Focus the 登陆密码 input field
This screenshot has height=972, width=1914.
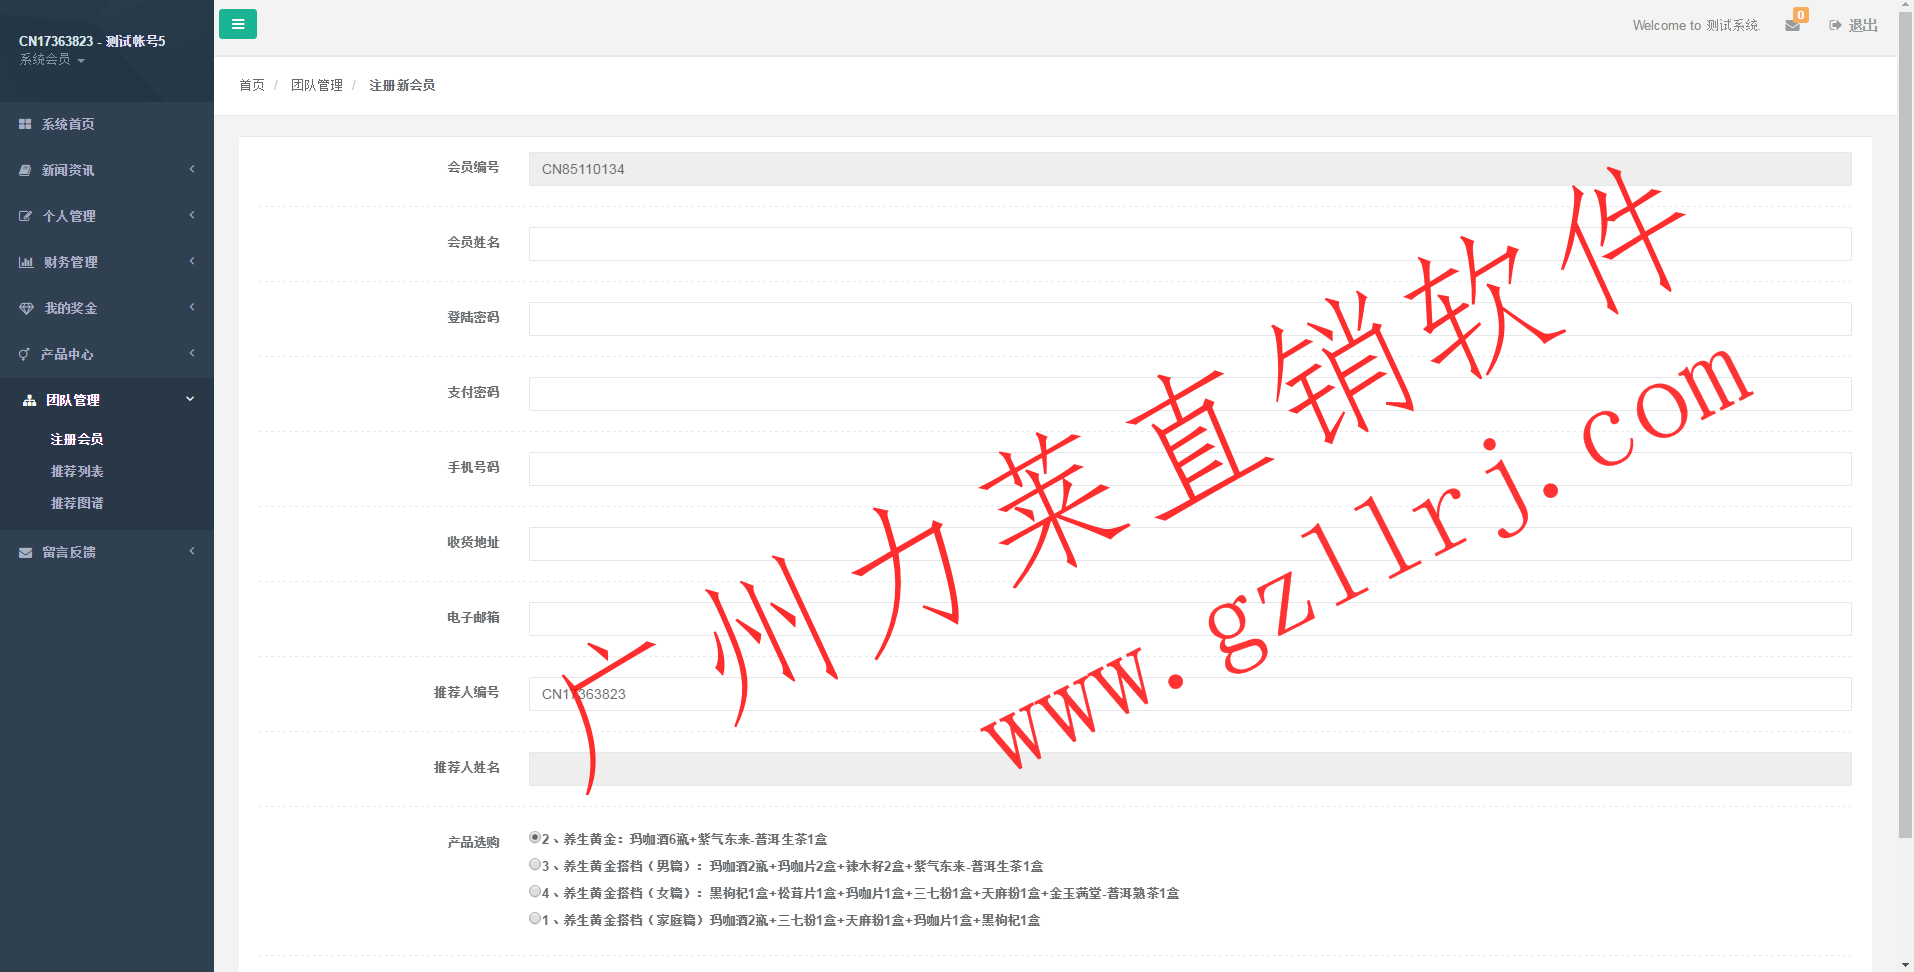[1190, 319]
